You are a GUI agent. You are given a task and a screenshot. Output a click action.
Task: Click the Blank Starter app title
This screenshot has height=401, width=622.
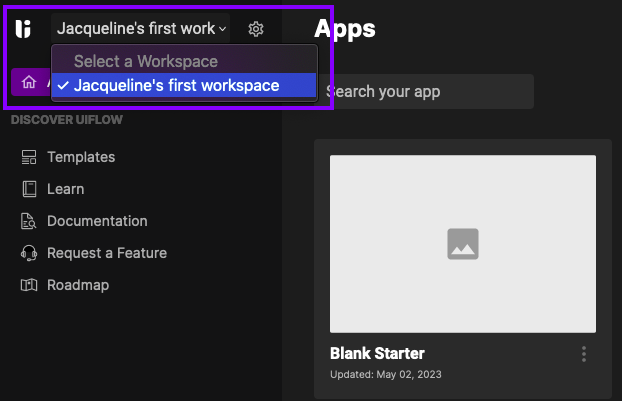(x=377, y=353)
